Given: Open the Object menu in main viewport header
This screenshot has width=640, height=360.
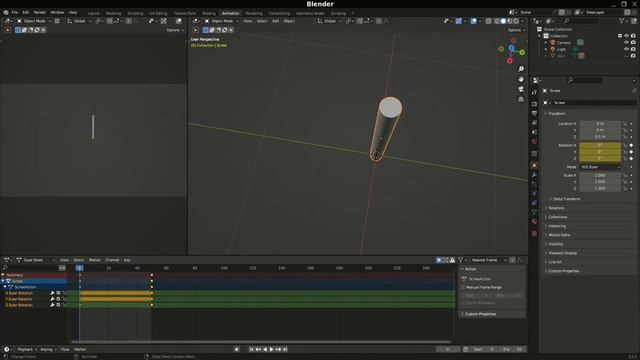Looking at the screenshot, I should coord(289,21).
